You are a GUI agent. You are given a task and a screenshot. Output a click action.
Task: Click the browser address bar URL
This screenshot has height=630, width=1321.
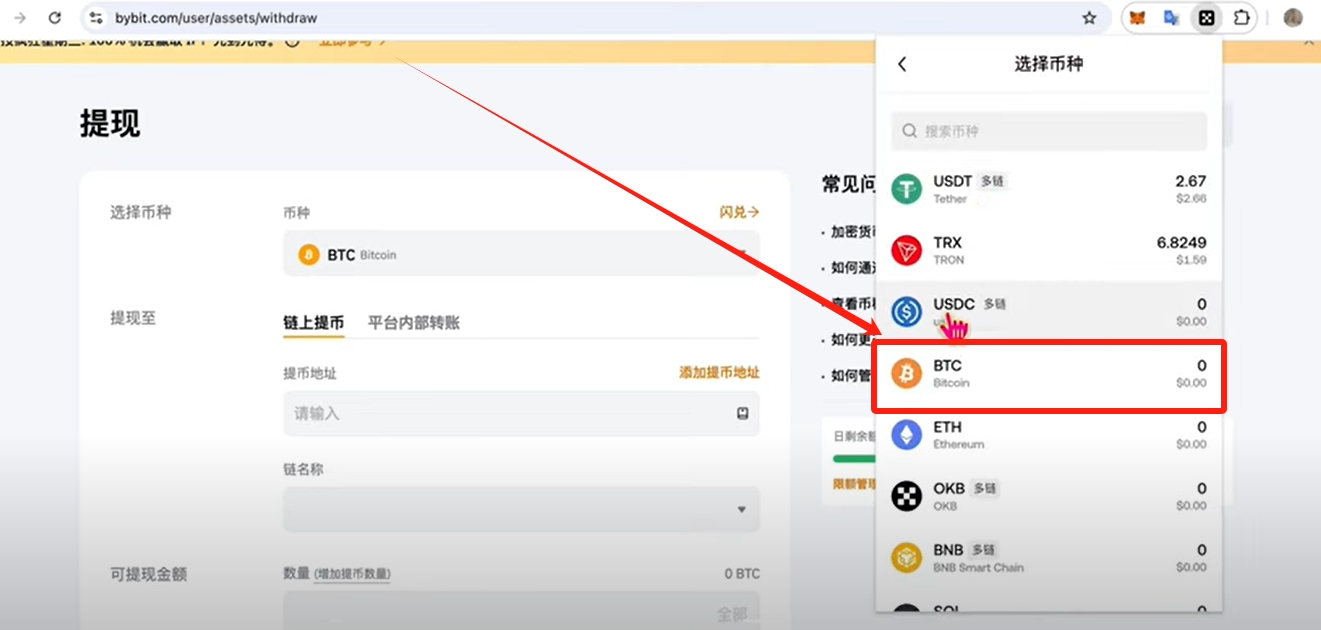(216, 18)
